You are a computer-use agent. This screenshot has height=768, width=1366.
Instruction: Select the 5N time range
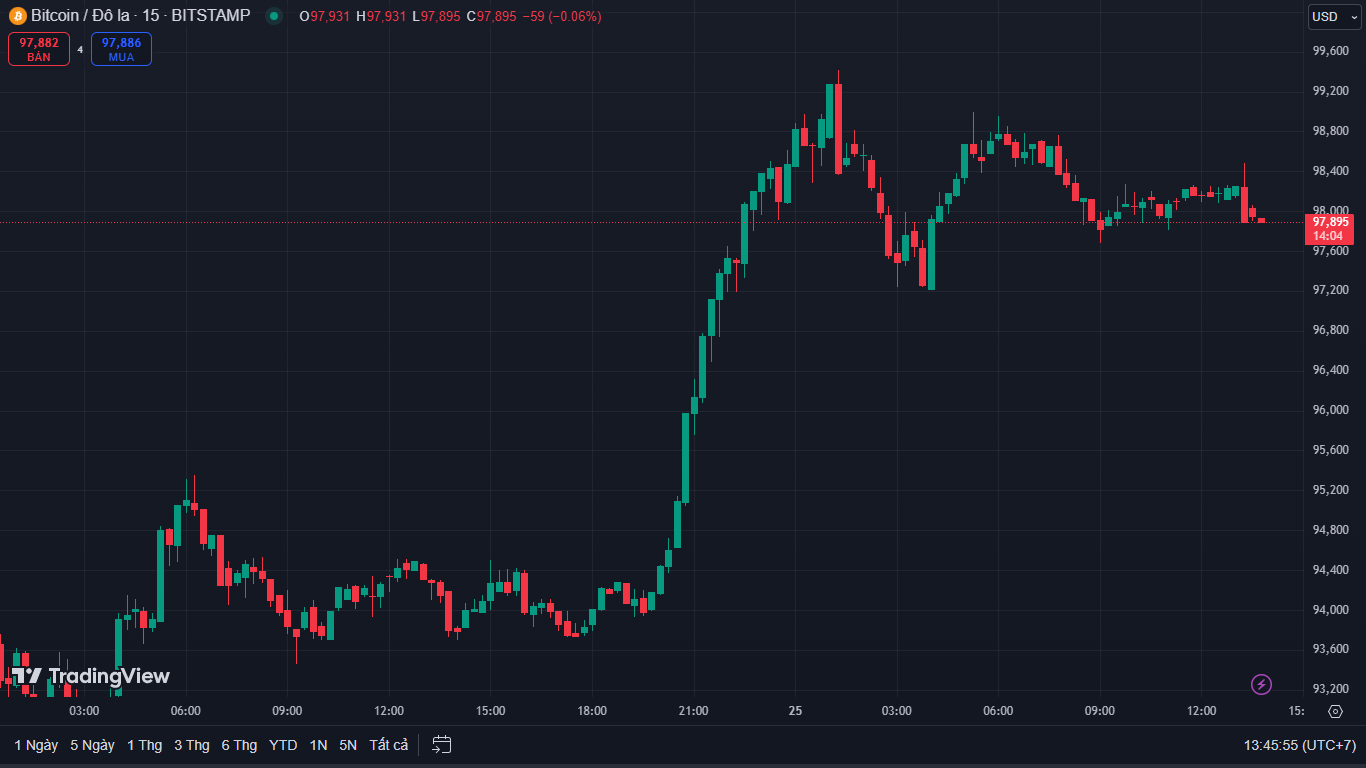point(348,745)
